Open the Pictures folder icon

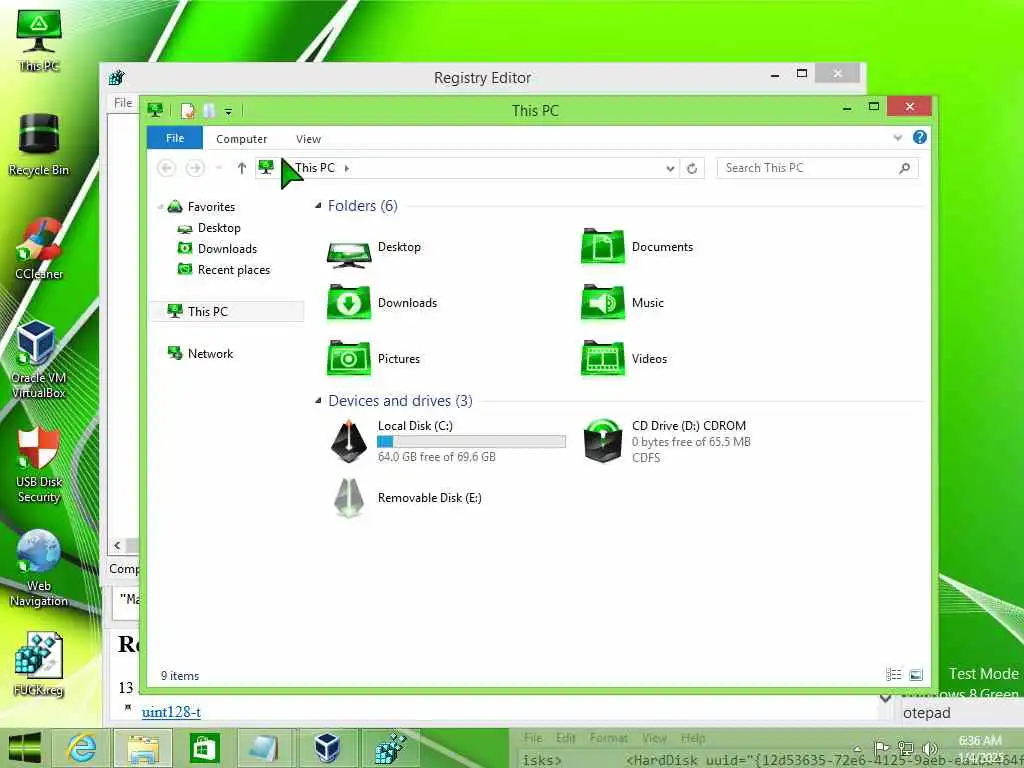point(349,359)
